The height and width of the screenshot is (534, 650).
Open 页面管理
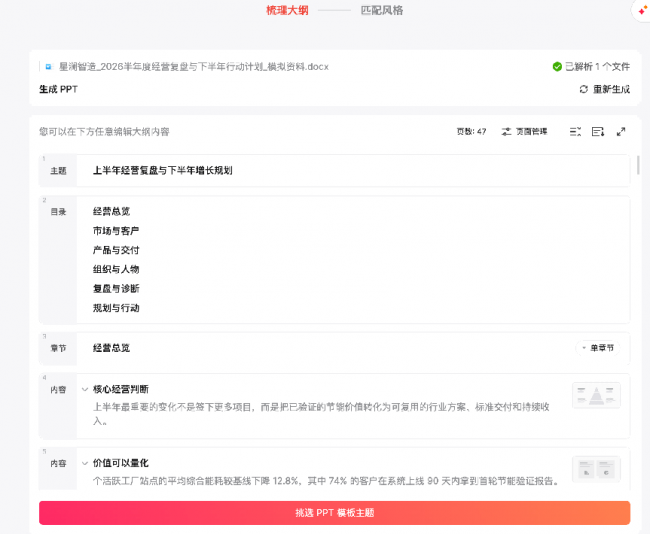tap(525, 132)
